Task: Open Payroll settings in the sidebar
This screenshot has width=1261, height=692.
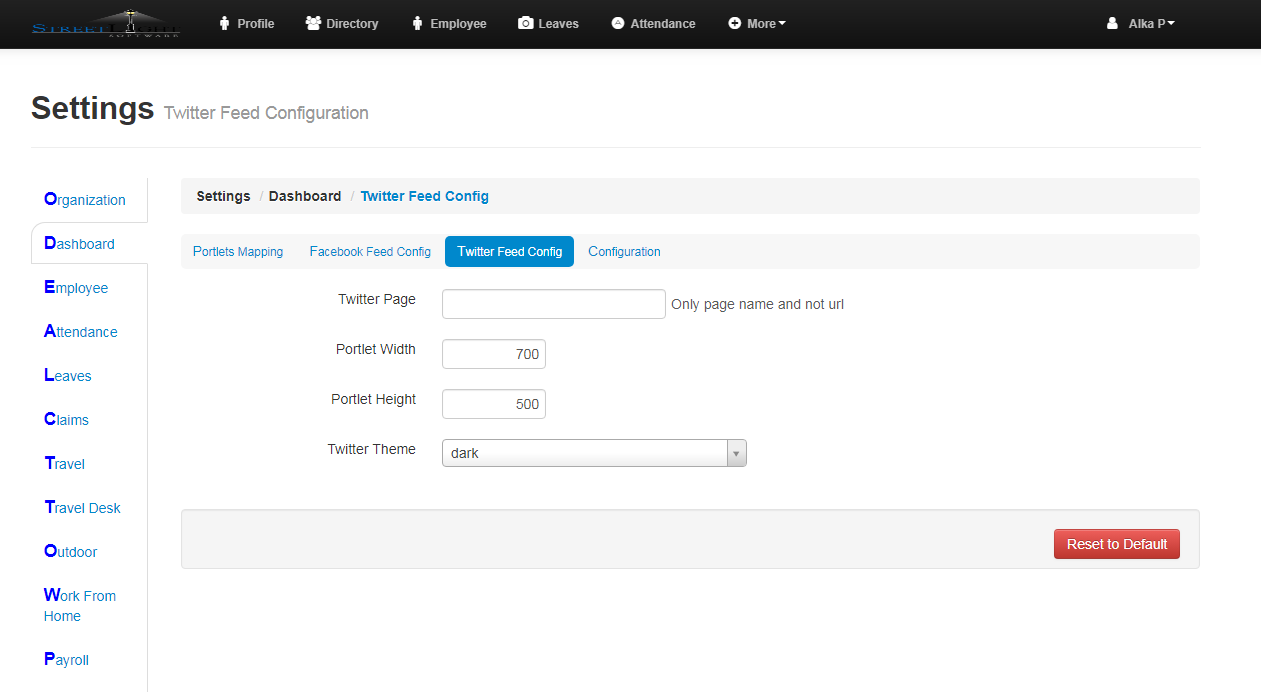Action: (66, 660)
